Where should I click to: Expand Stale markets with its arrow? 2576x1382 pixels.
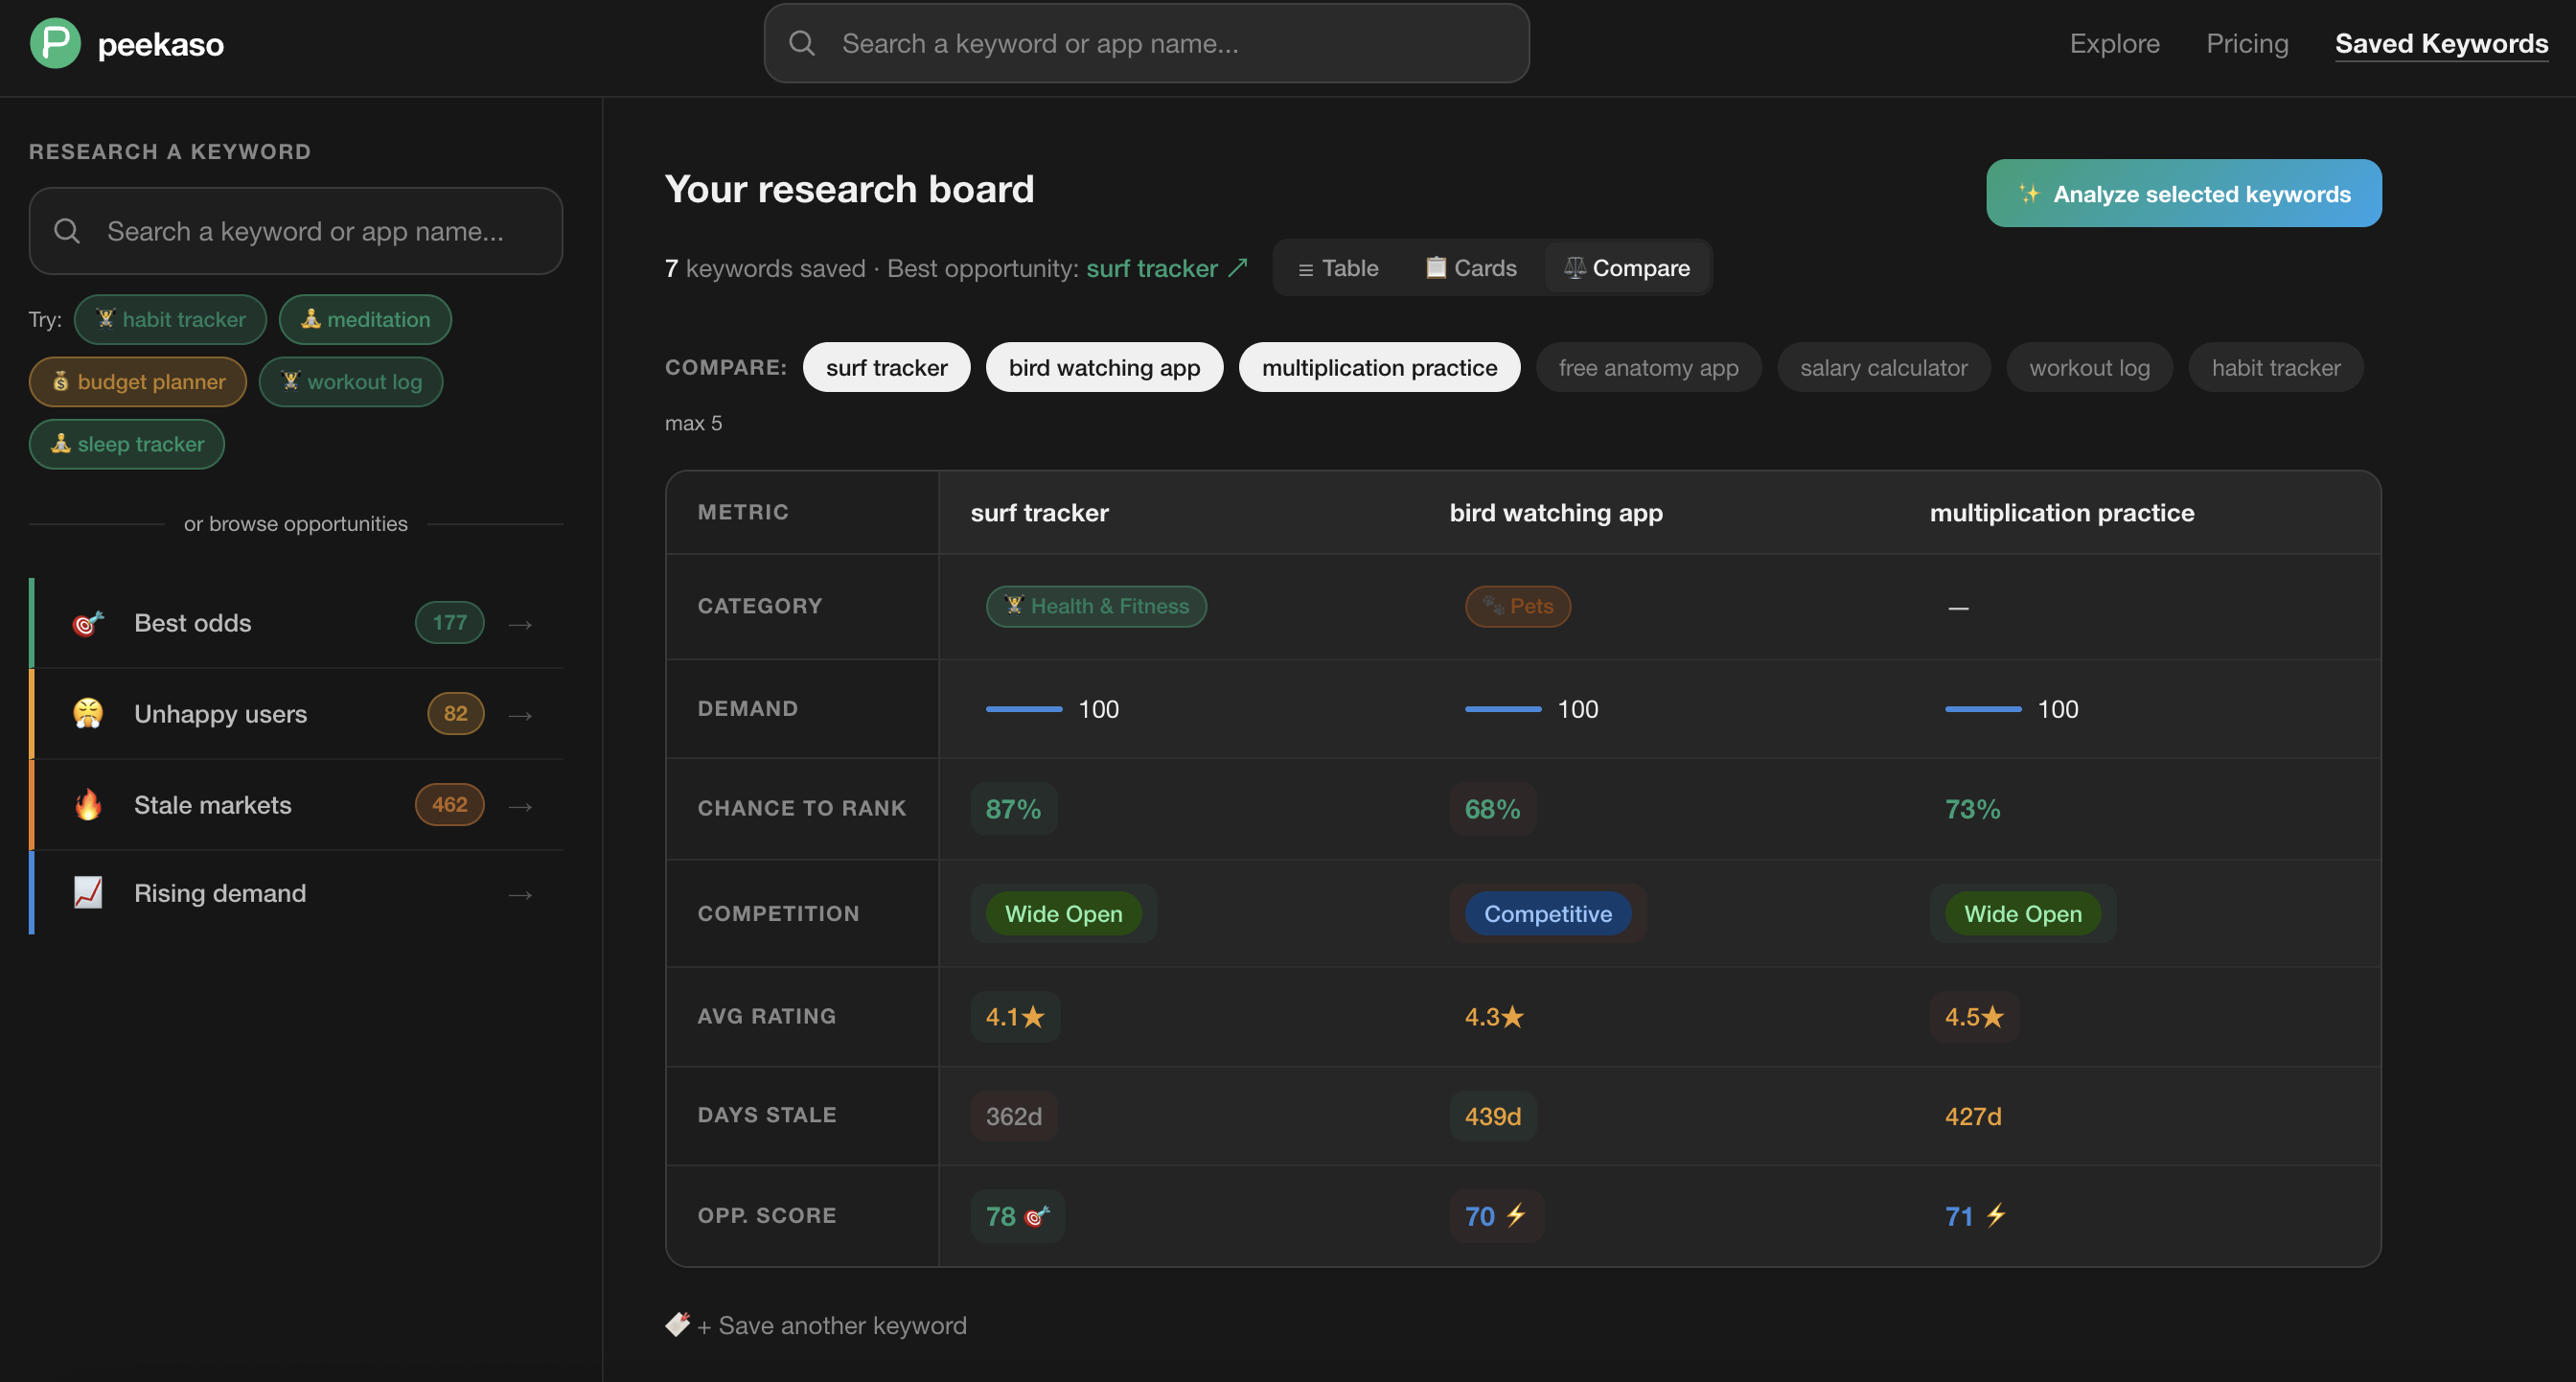coord(520,806)
